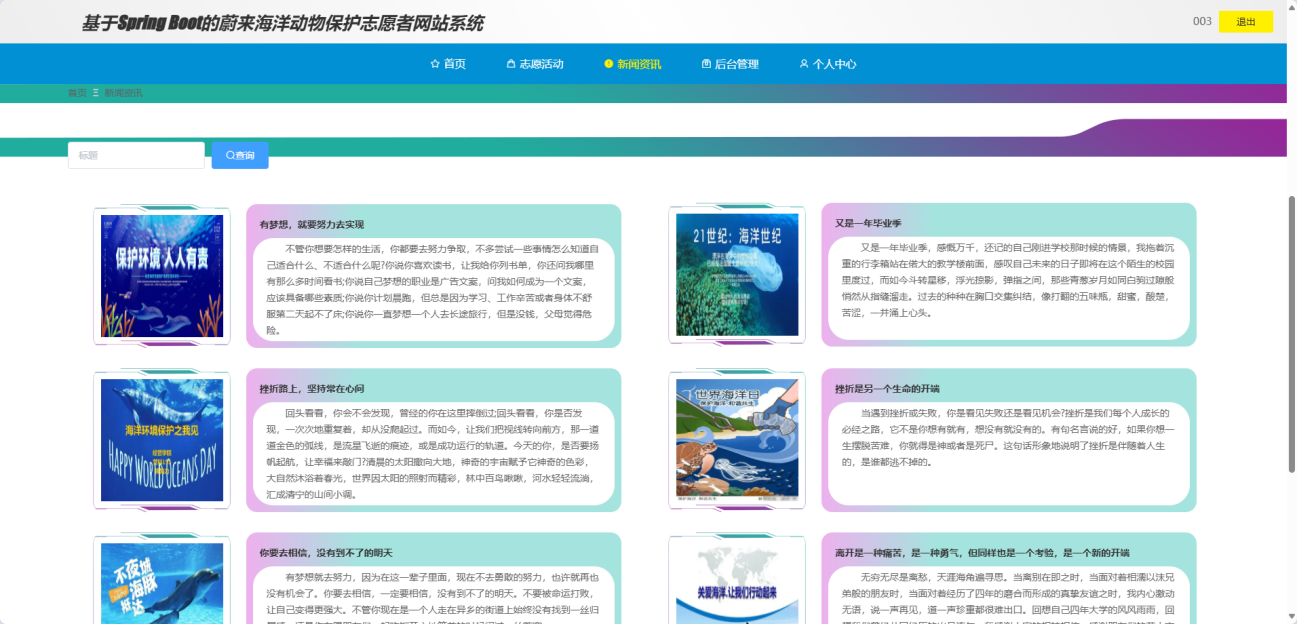
Task: Click the username 003 in header
Action: point(1202,22)
